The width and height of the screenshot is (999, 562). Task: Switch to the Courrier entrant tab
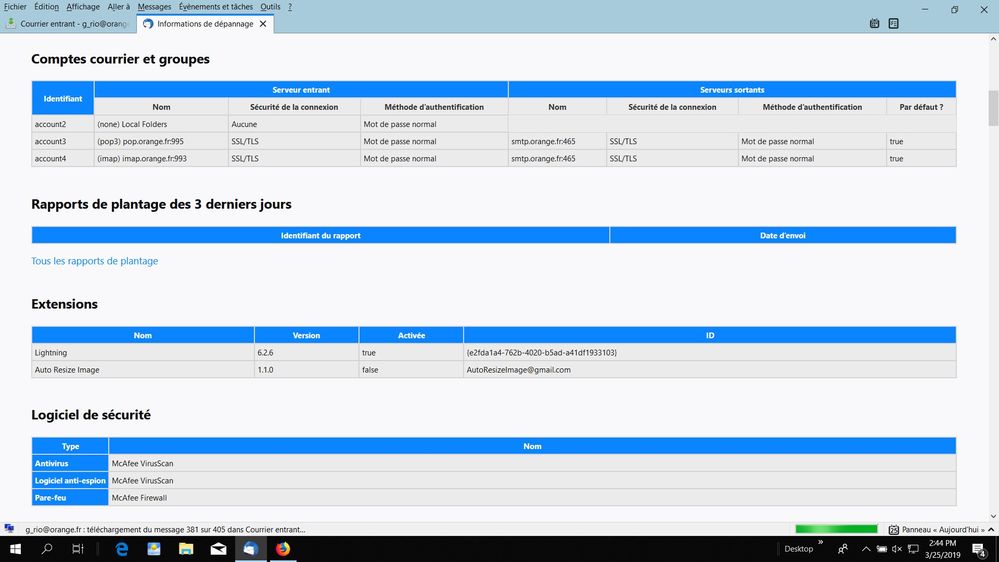[68, 24]
